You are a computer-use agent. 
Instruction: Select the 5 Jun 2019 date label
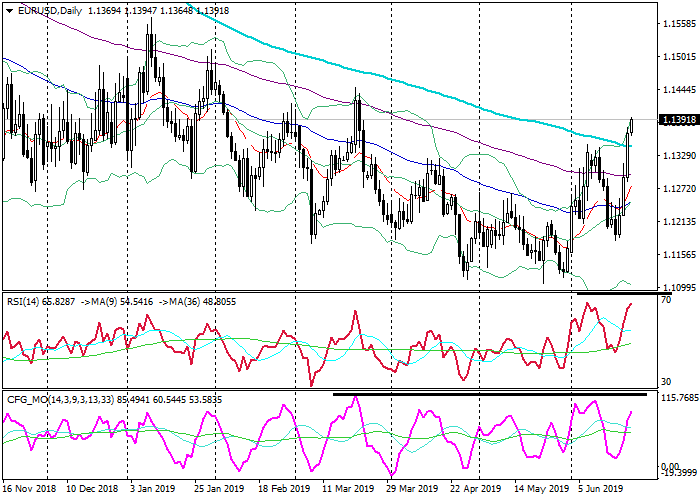[x=600, y=489]
